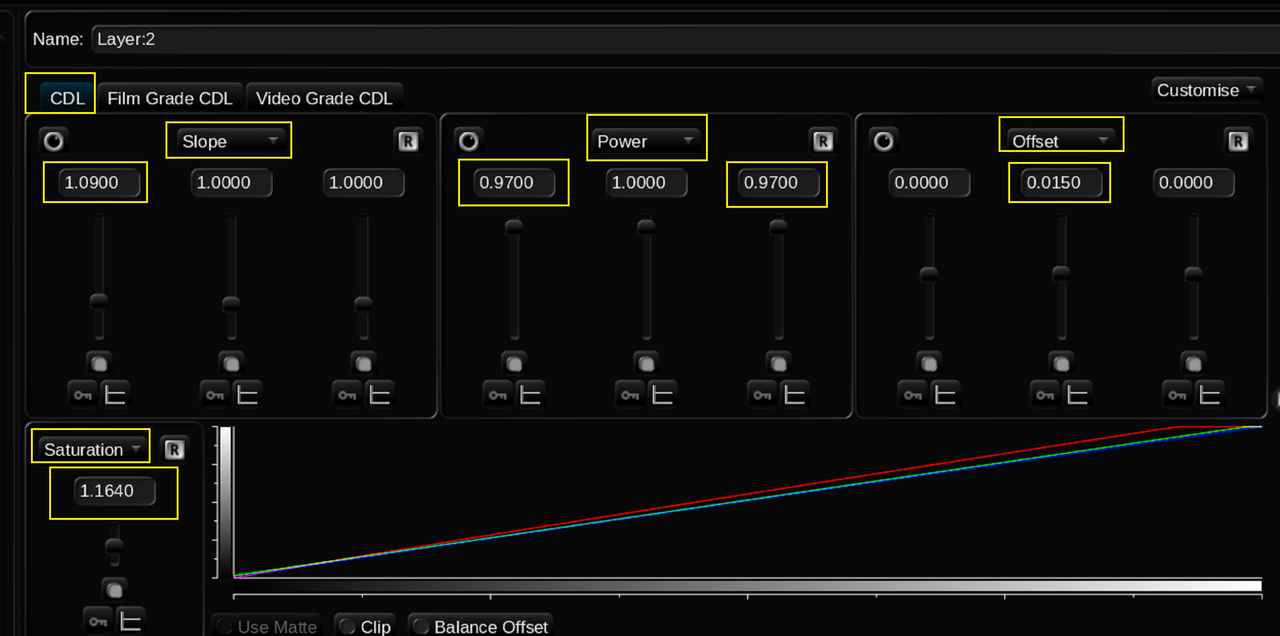Screen dimensions: 1280x636
Task: Open curve graph icon under Slope blue
Action: point(379,395)
